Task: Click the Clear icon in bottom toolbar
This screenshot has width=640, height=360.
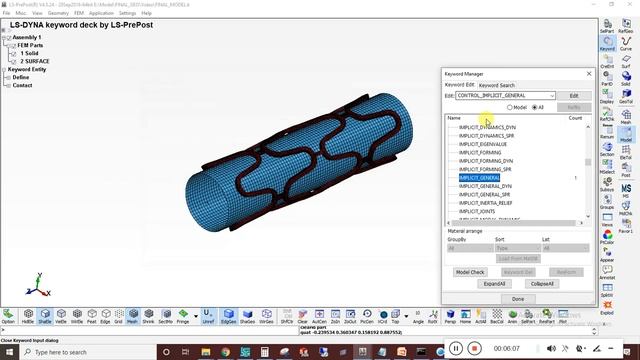Action: pyautogui.click(x=302, y=316)
